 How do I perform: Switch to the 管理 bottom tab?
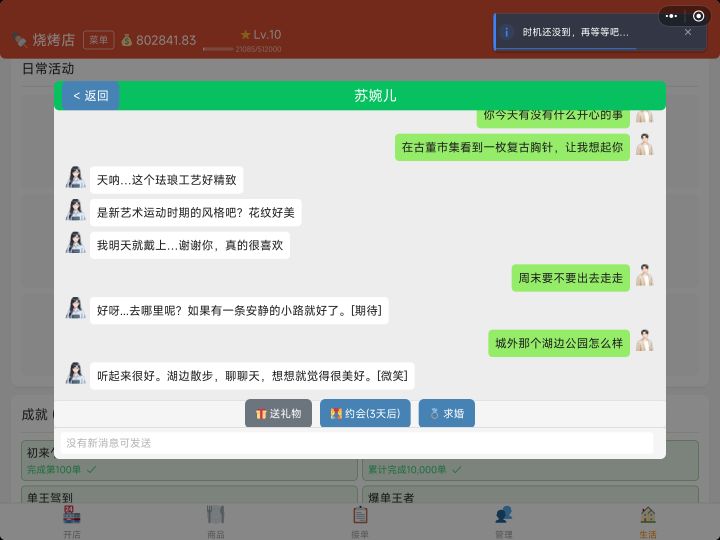[x=504, y=522]
